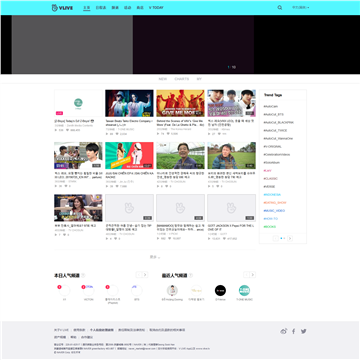The height and width of the screenshot is (360, 360).
Task: Open the V TODAY menu item
Action: coord(156,8)
